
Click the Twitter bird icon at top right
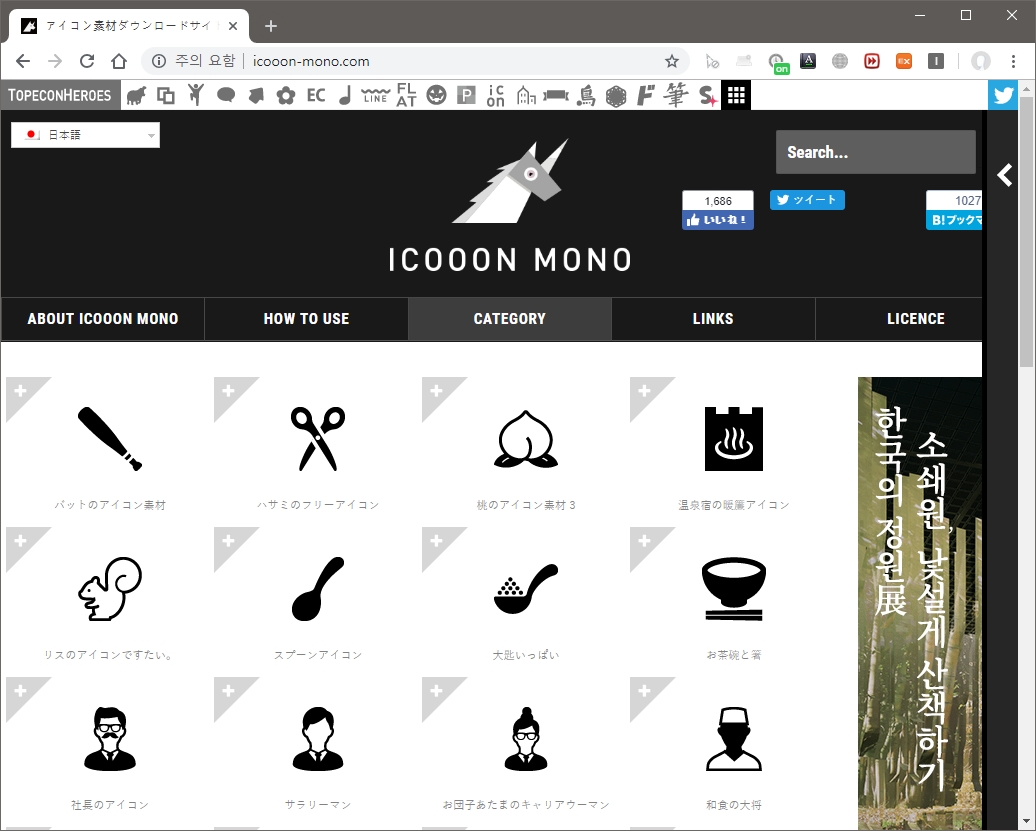tap(1003, 95)
